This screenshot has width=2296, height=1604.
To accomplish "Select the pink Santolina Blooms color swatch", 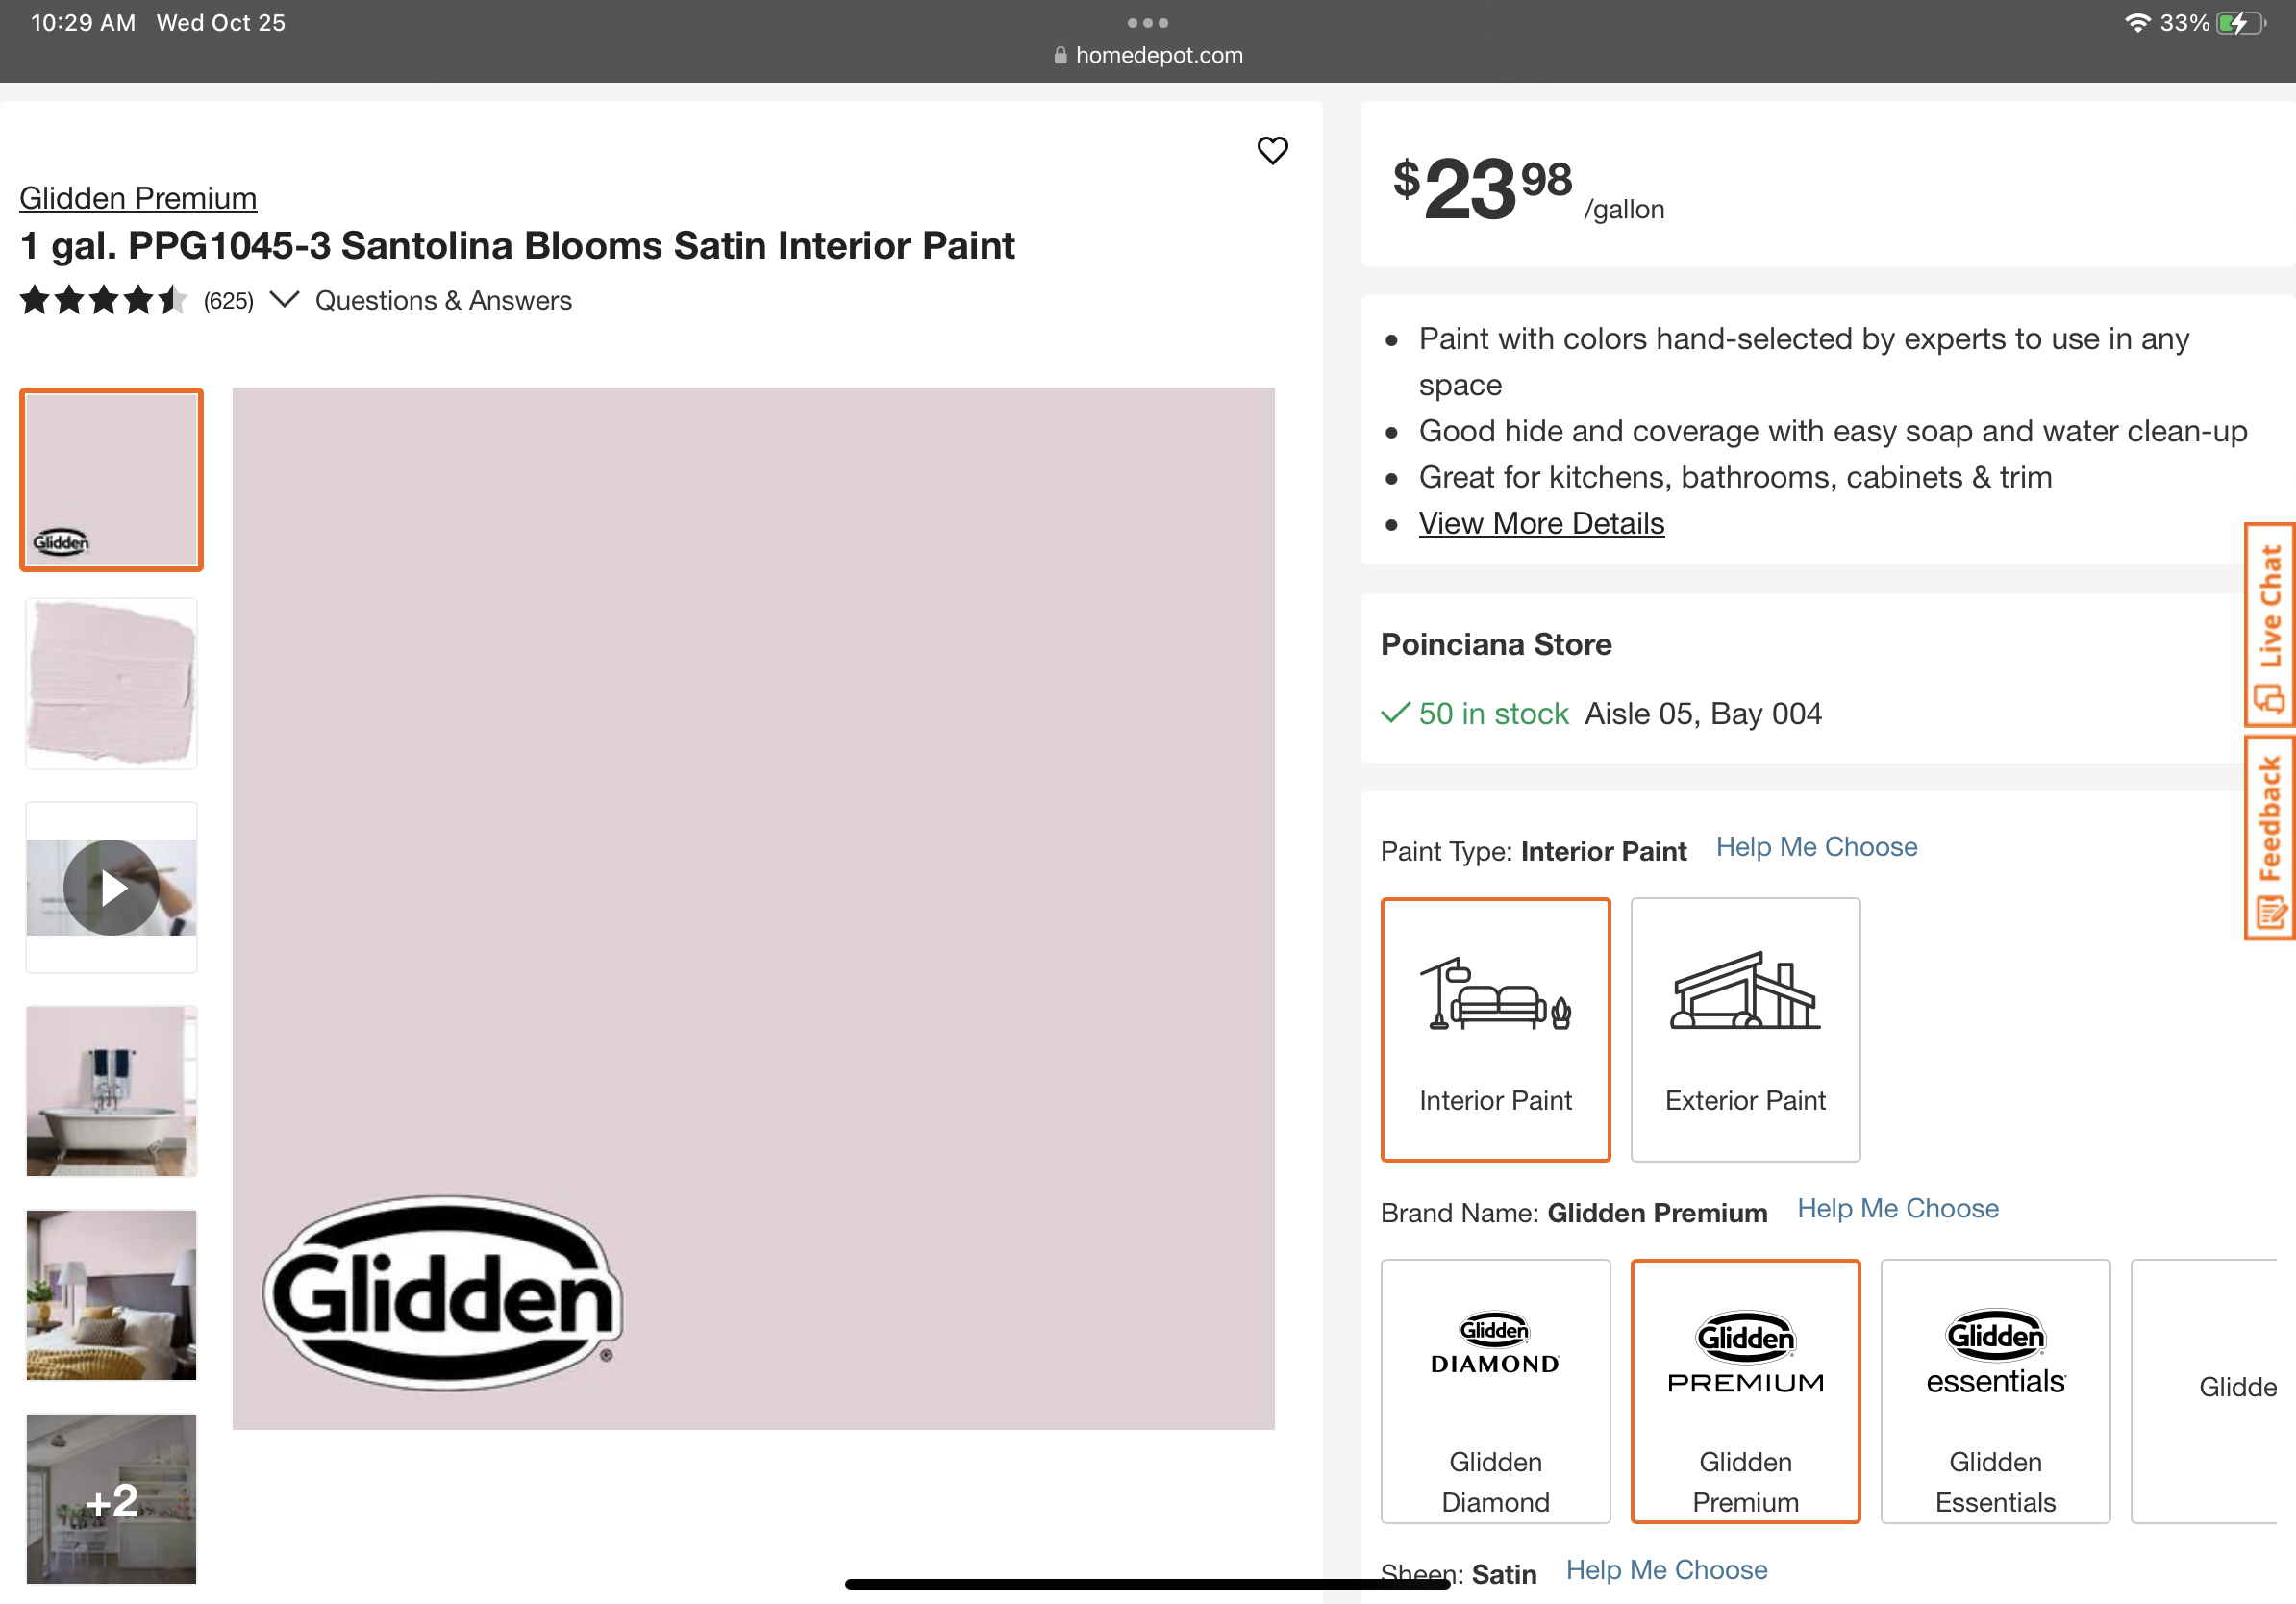I will pos(111,480).
